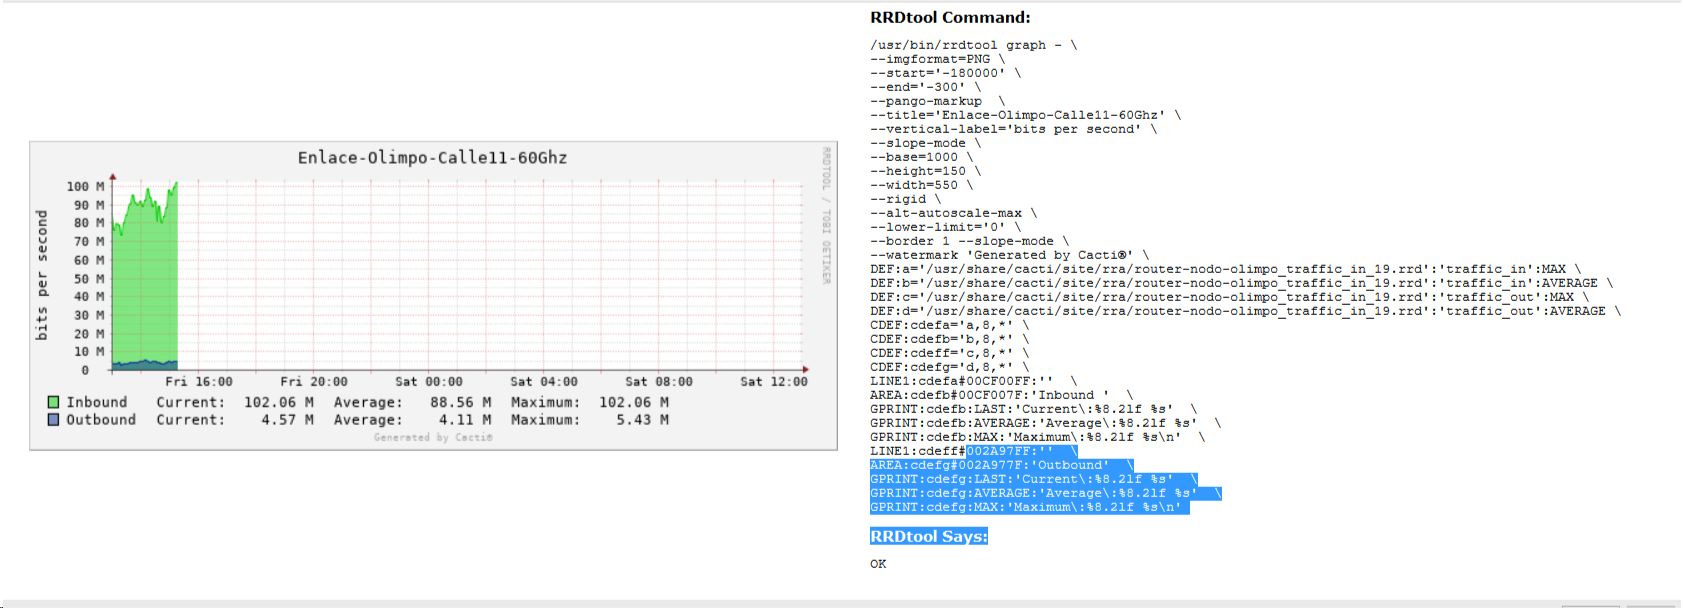Click the Inbound Average value 88.56 M
The image size is (1683, 608).
point(461,402)
